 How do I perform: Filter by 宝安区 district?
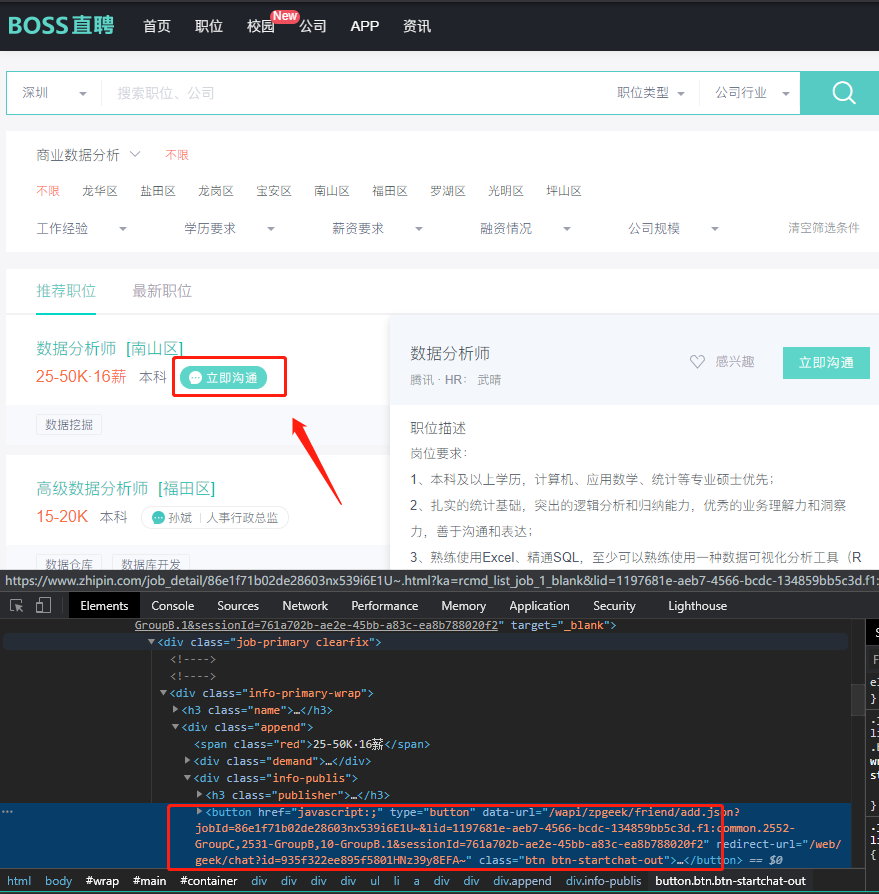tap(274, 191)
